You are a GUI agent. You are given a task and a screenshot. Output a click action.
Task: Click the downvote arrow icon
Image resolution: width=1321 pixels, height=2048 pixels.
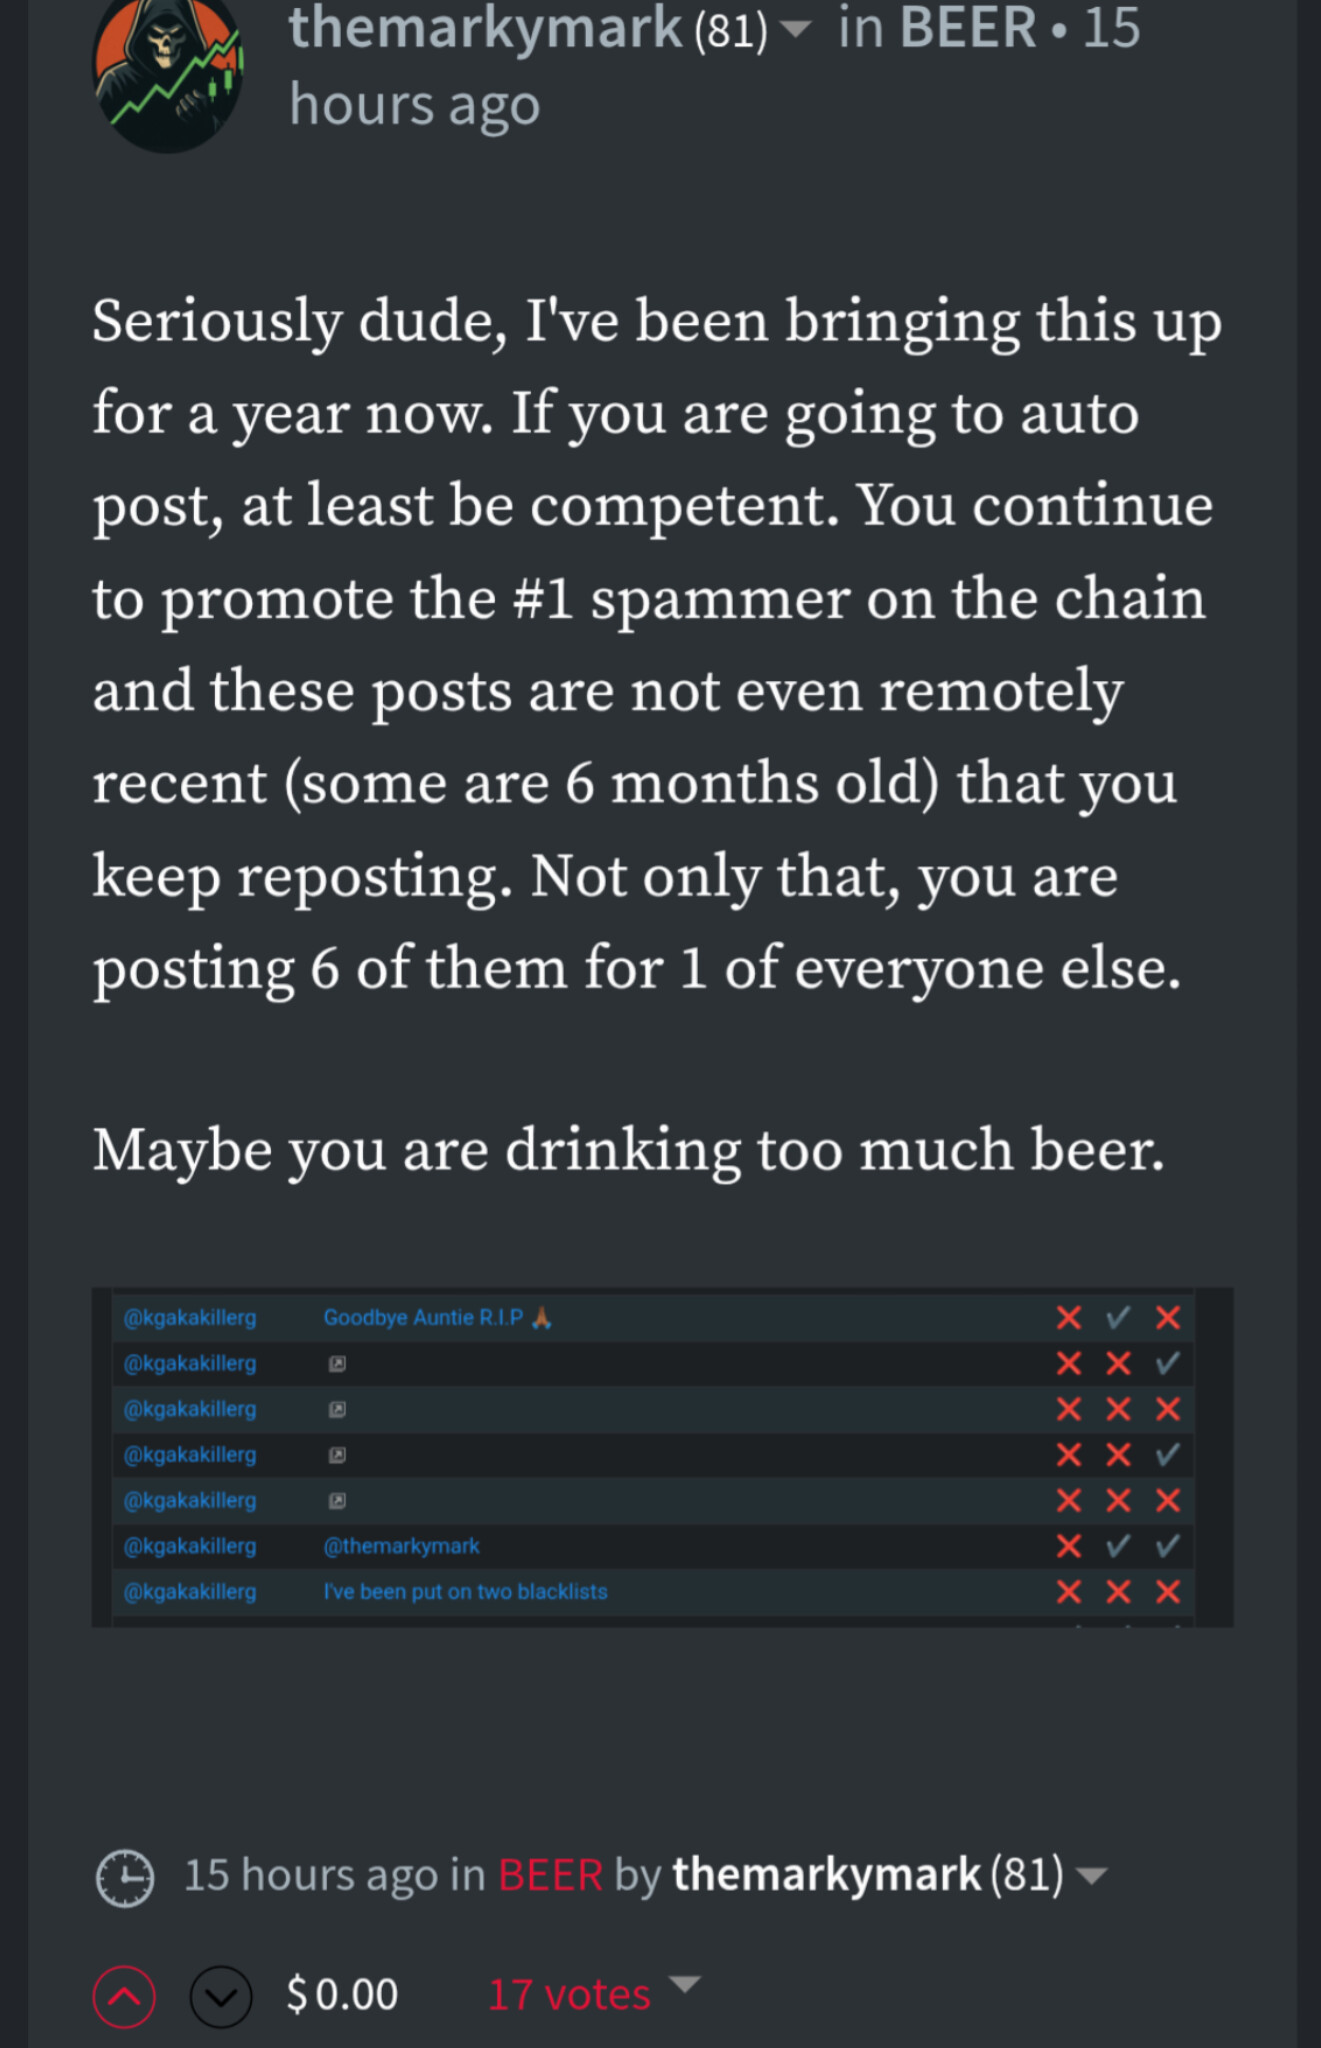[x=221, y=1997]
